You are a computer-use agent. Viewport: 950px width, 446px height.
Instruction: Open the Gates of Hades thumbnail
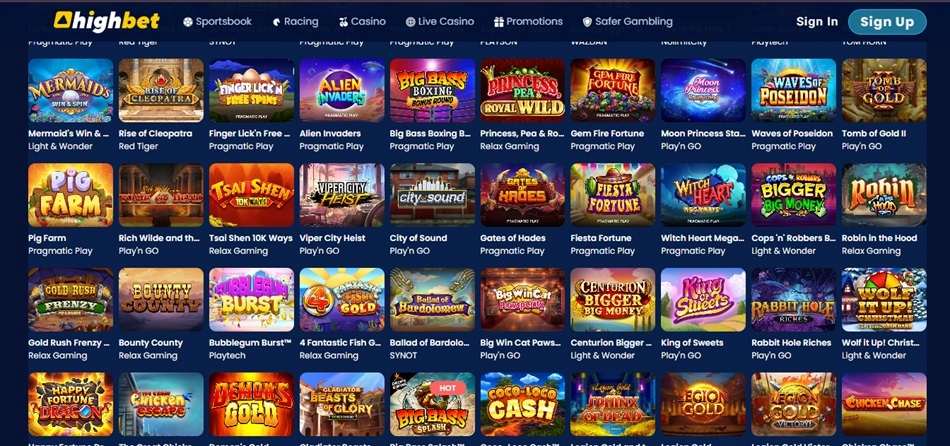522,195
